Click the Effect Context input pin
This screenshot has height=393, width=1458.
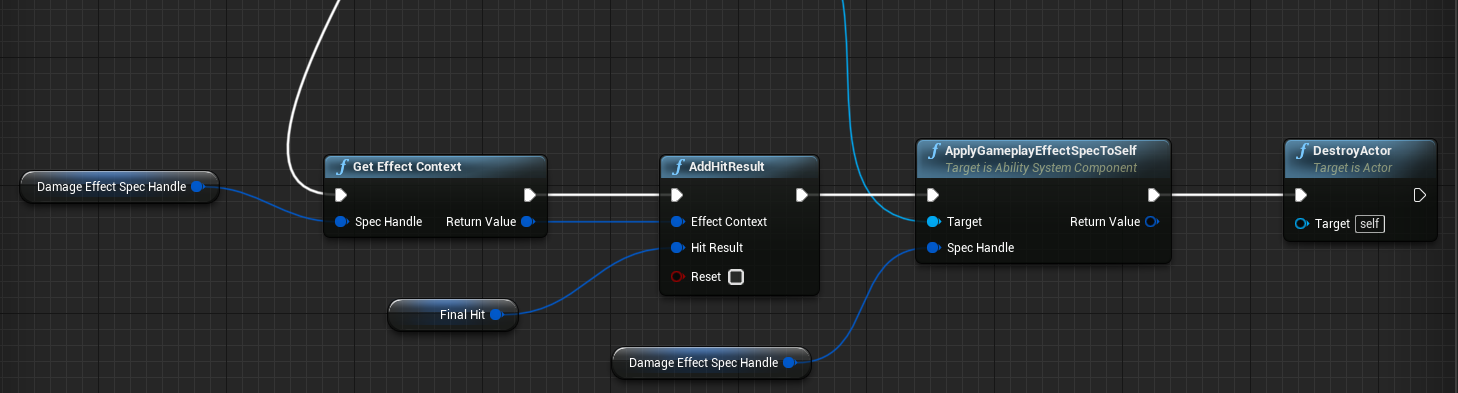pyautogui.click(x=677, y=221)
